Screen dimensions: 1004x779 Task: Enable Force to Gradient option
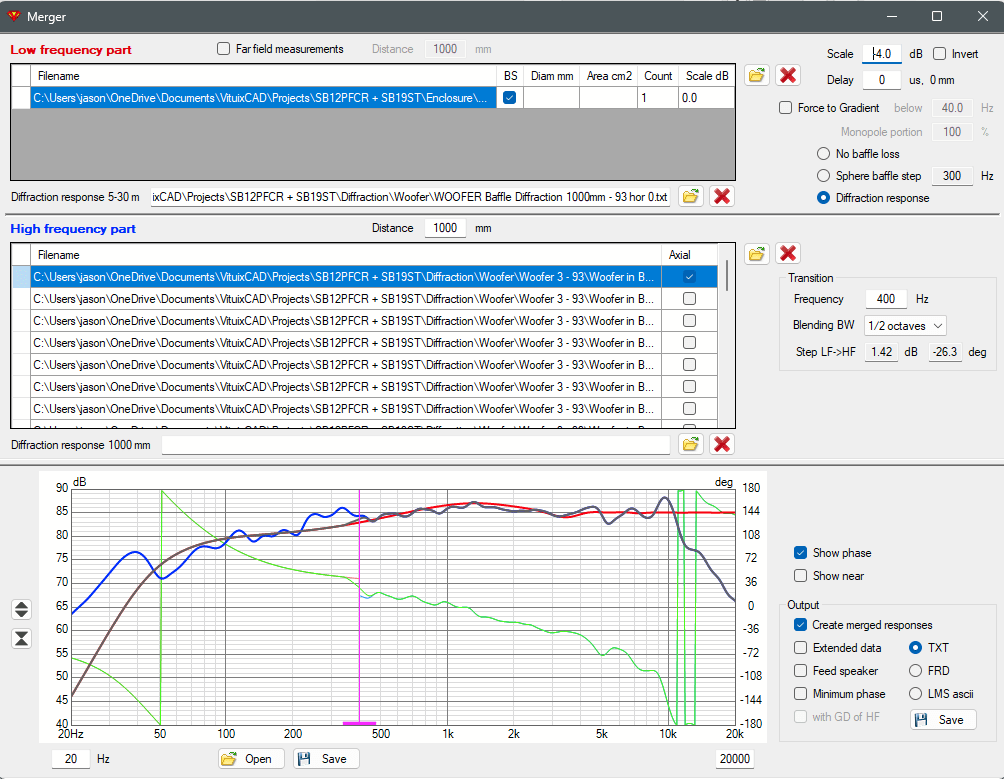pos(786,108)
